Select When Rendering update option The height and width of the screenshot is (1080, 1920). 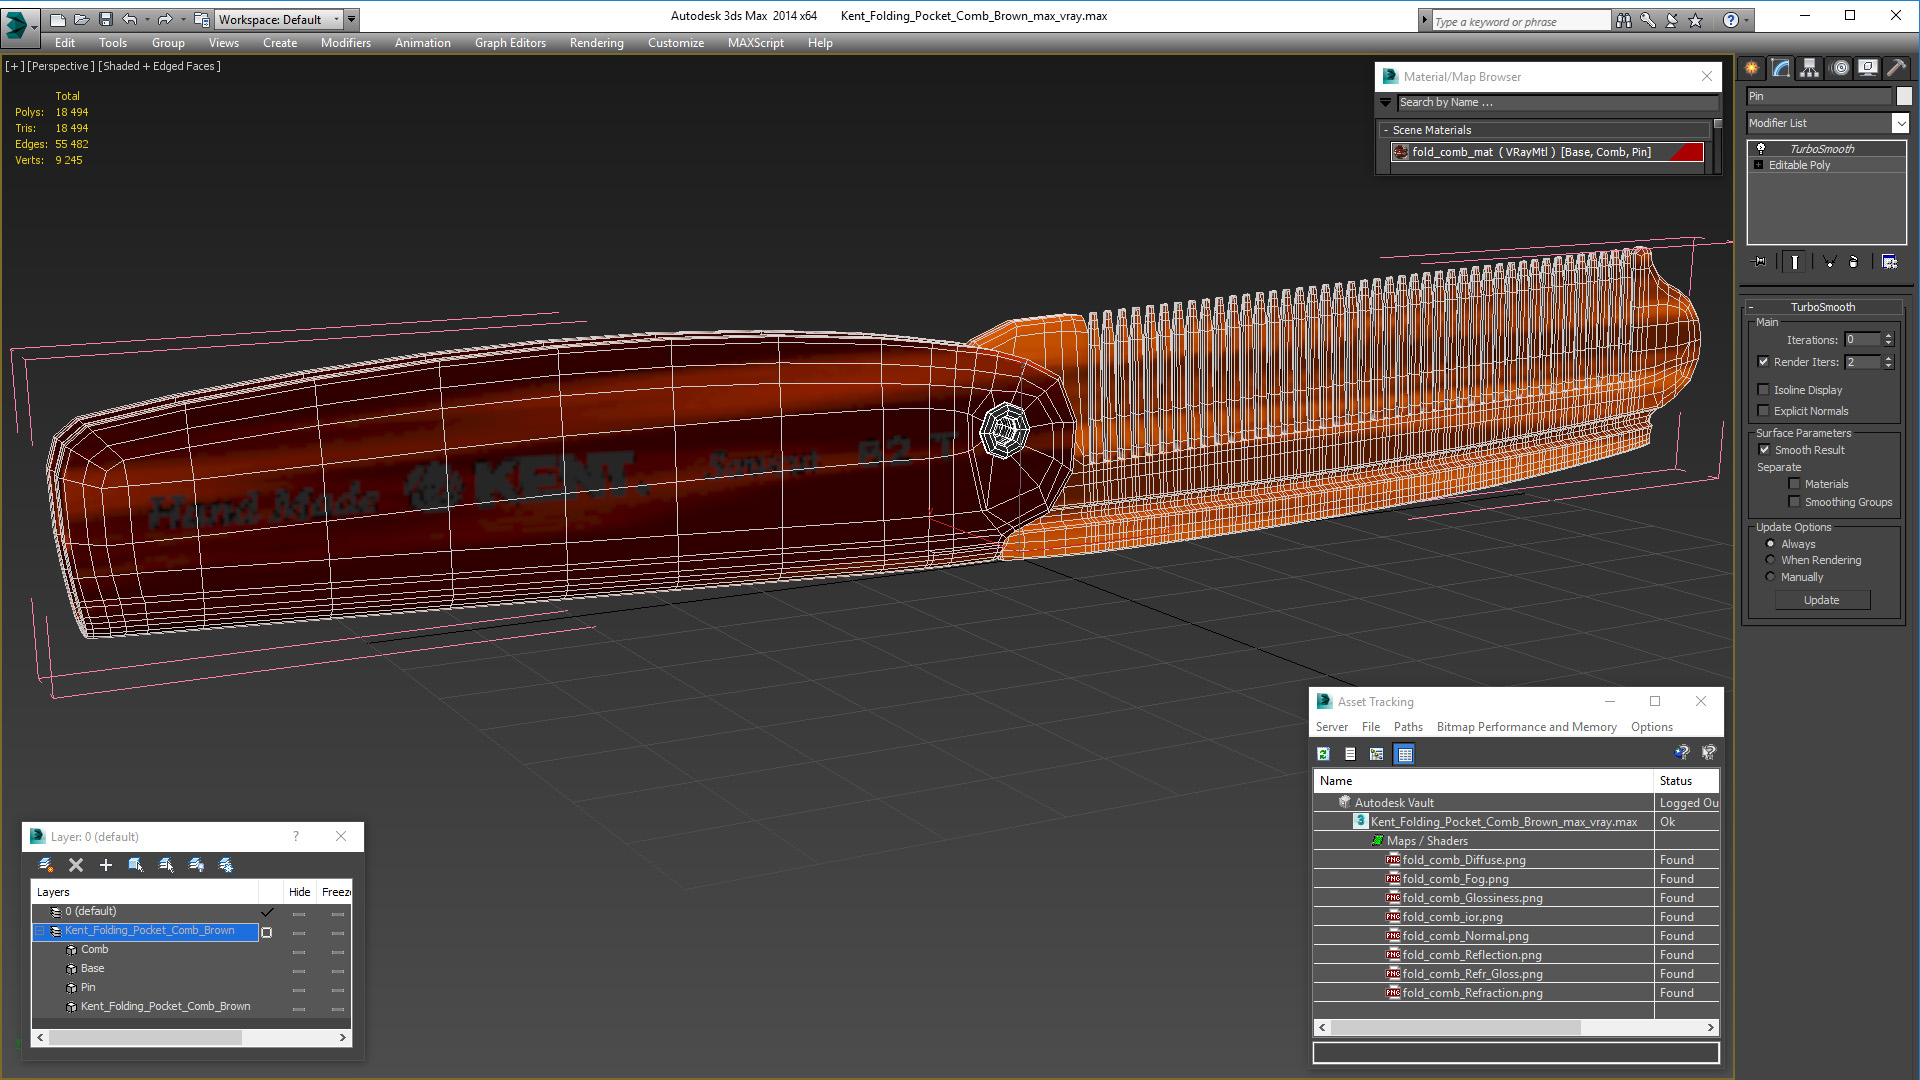[x=1770, y=560]
